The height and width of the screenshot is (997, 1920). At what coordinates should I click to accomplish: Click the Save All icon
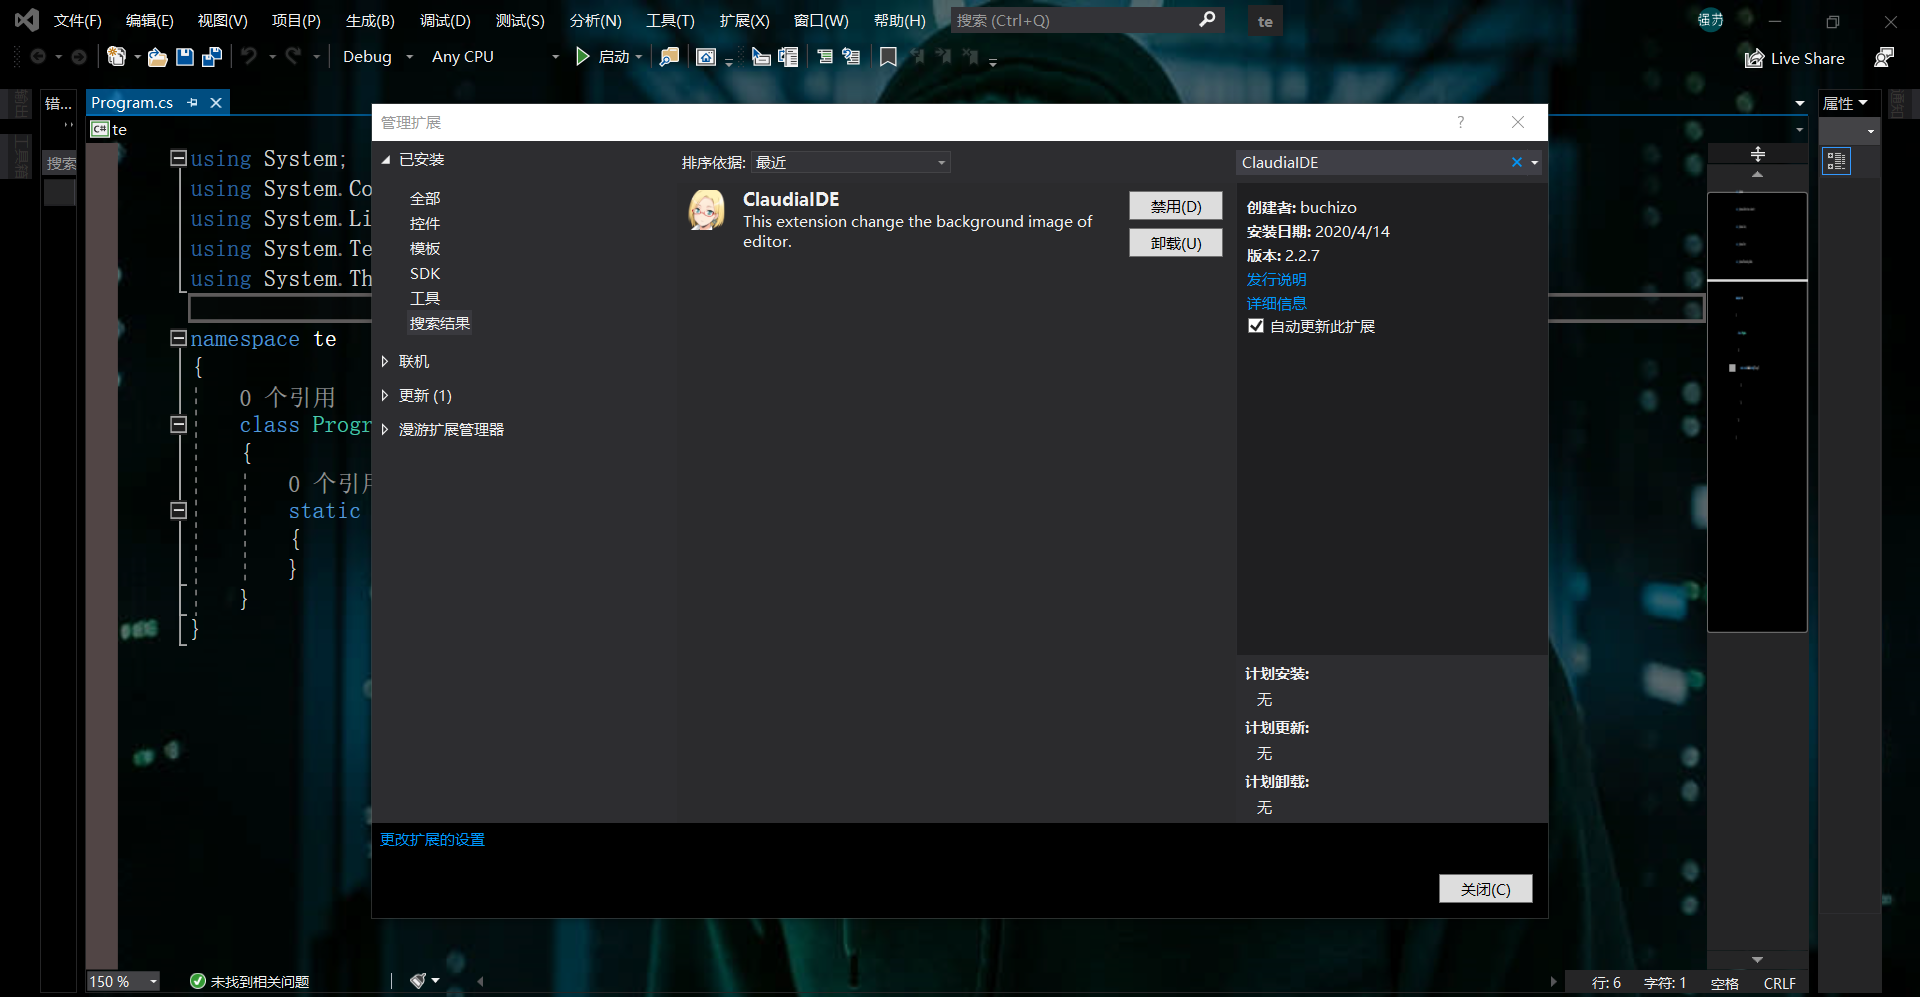tap(212, 57)
